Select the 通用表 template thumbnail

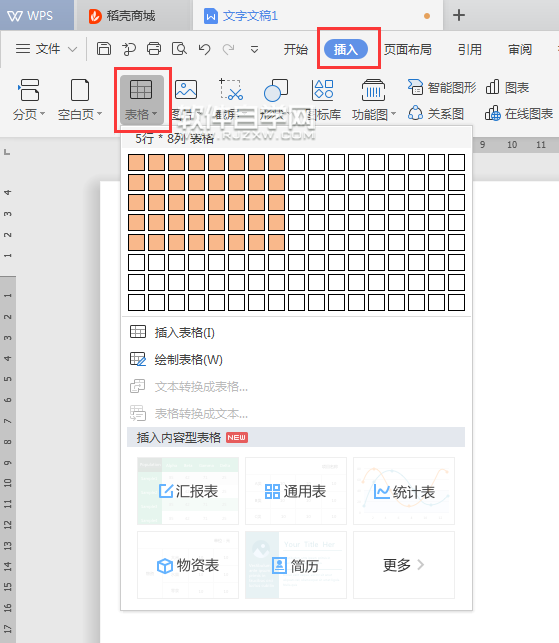tap(296, 491)
